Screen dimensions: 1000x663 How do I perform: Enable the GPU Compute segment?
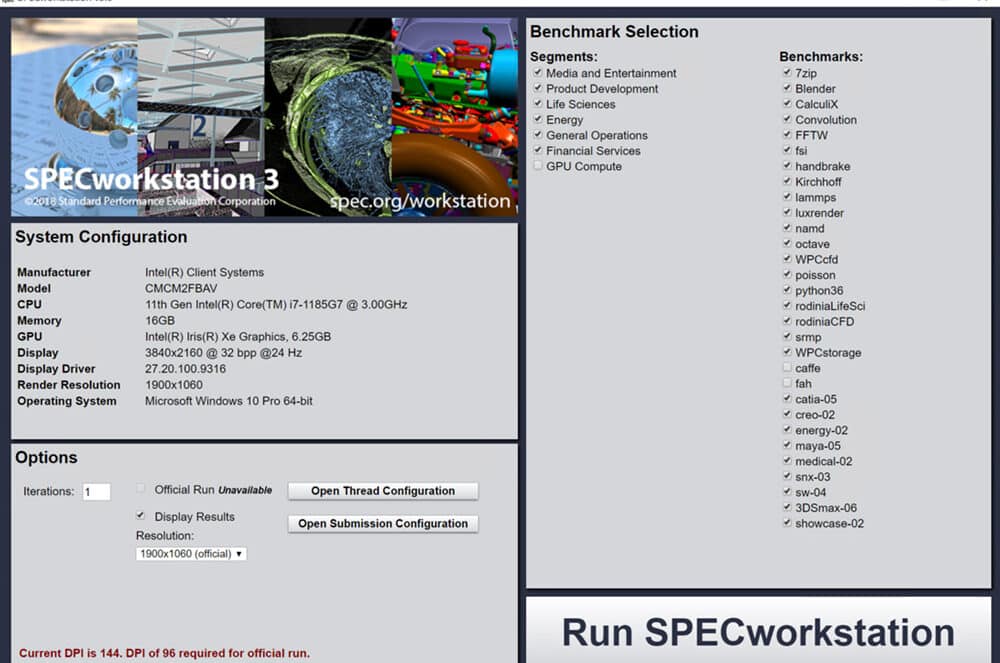(538, 166)
